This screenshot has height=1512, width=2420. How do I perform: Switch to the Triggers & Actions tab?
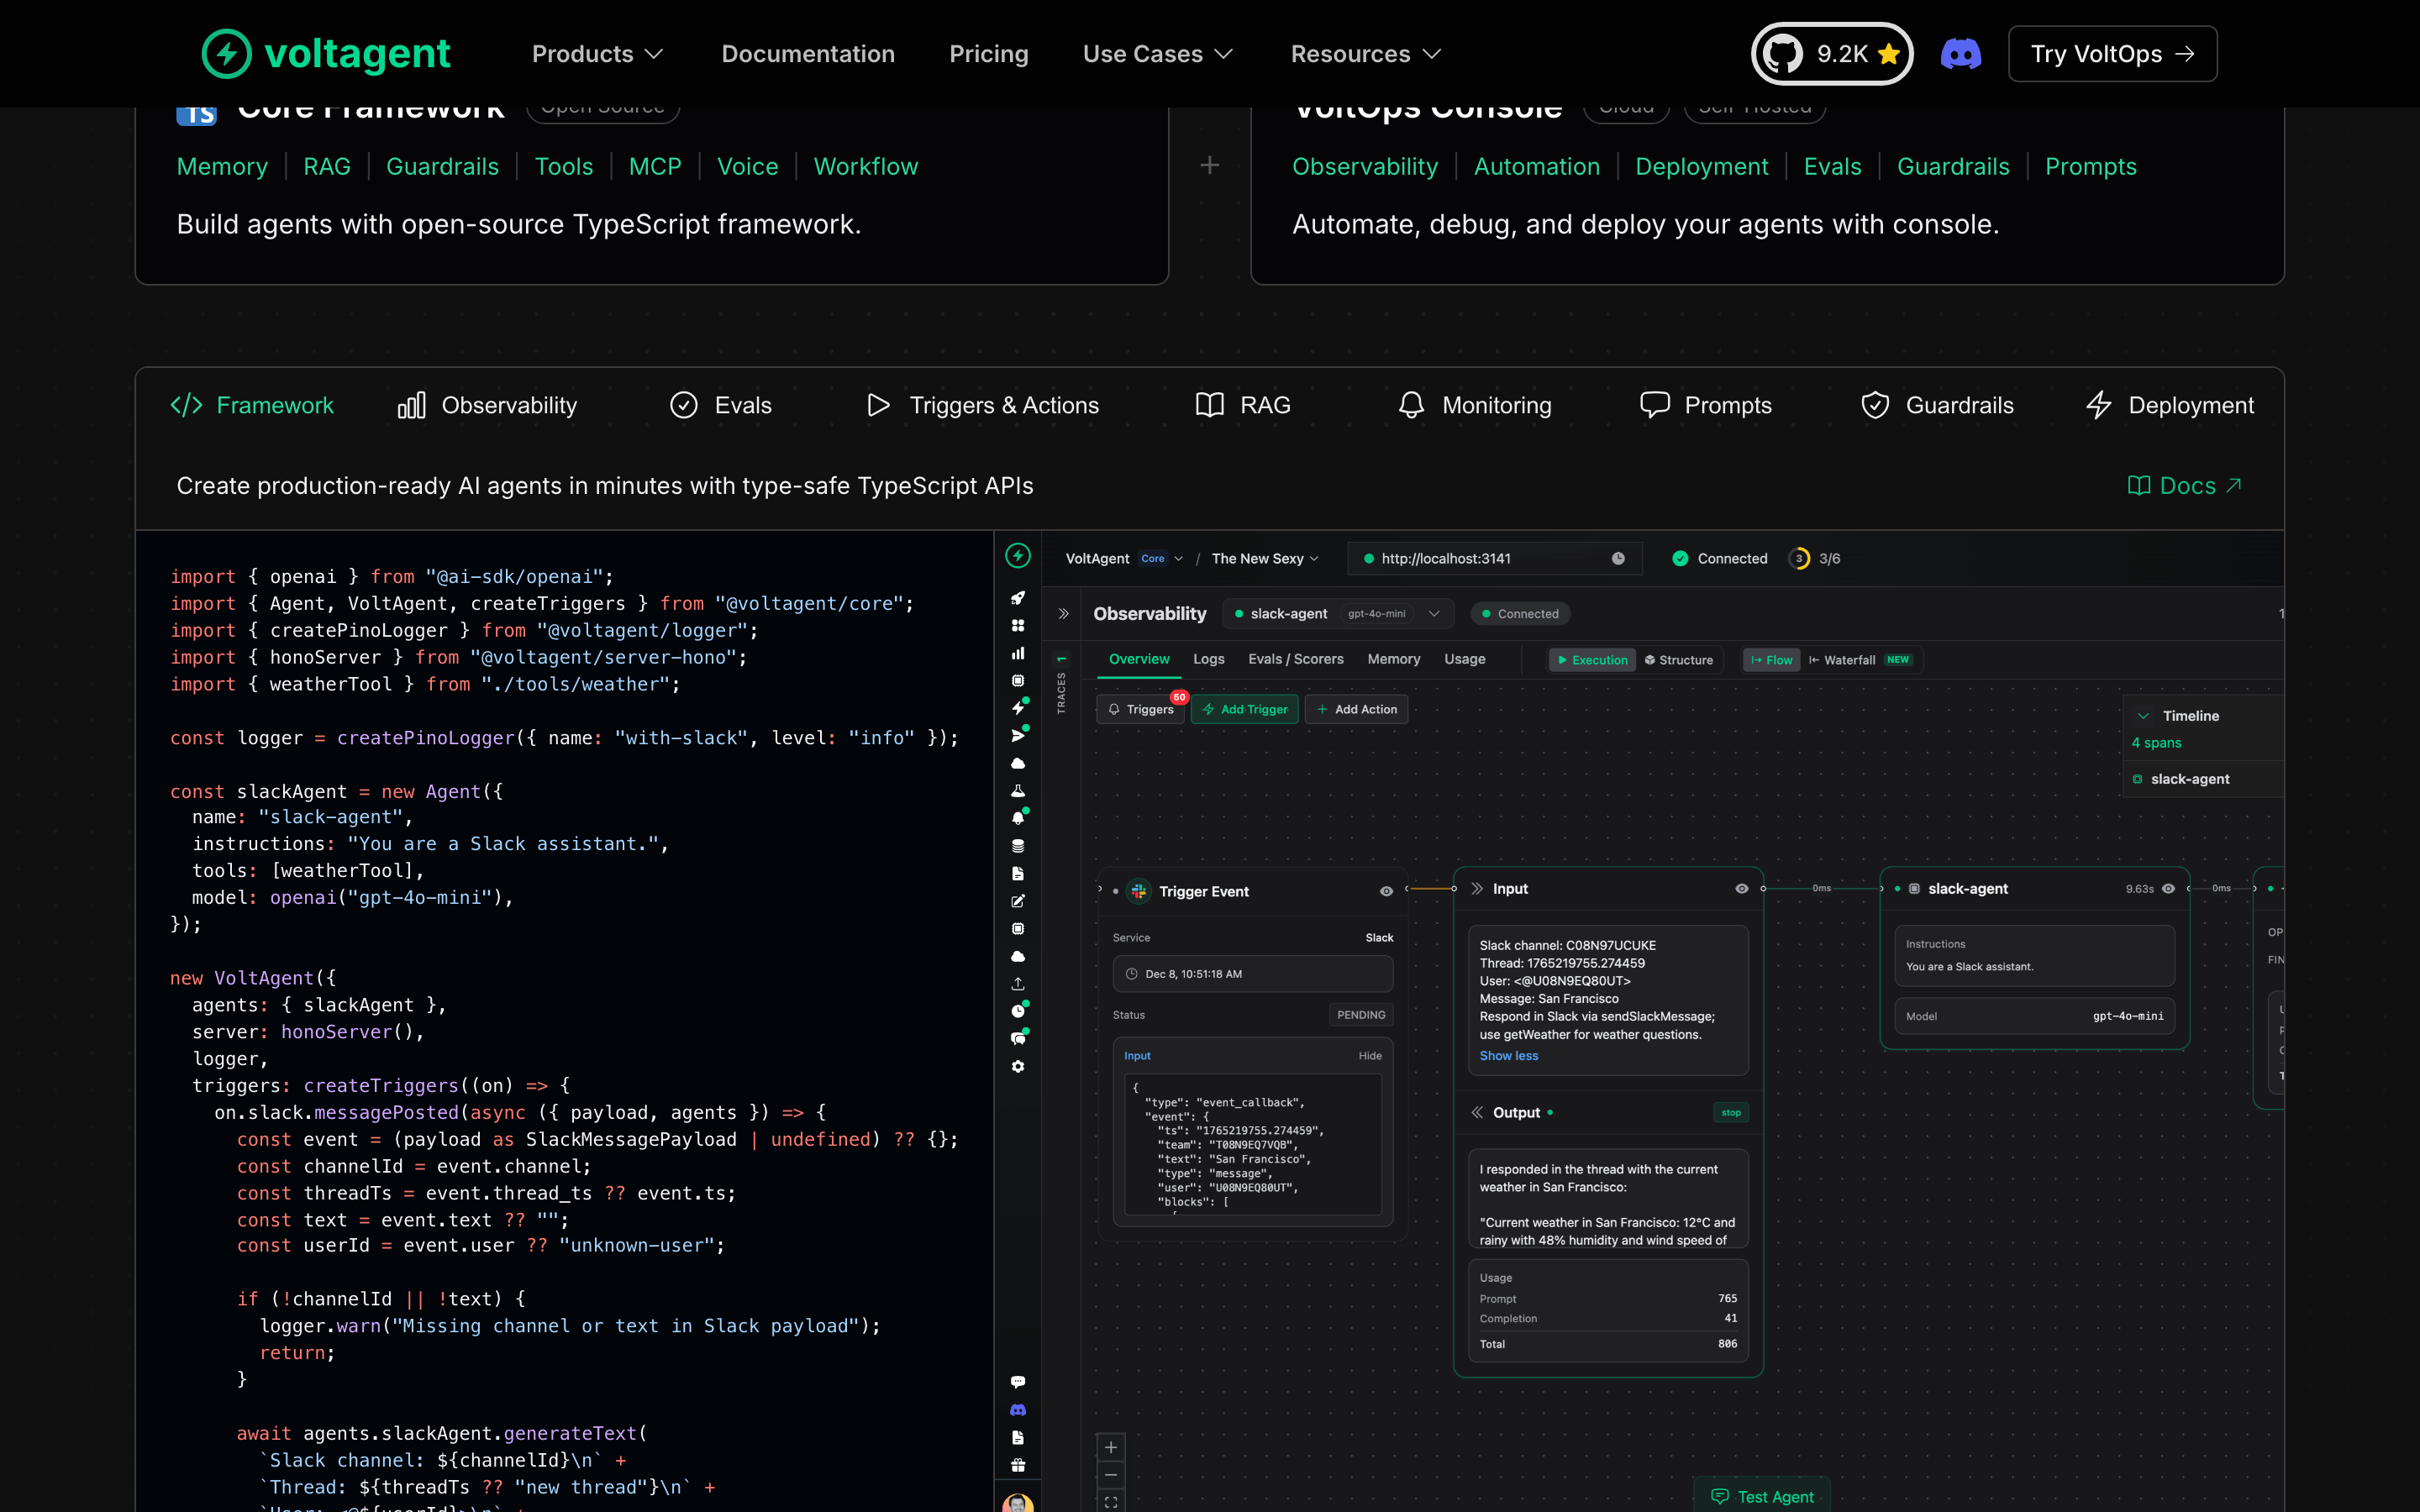pos(983,405)
